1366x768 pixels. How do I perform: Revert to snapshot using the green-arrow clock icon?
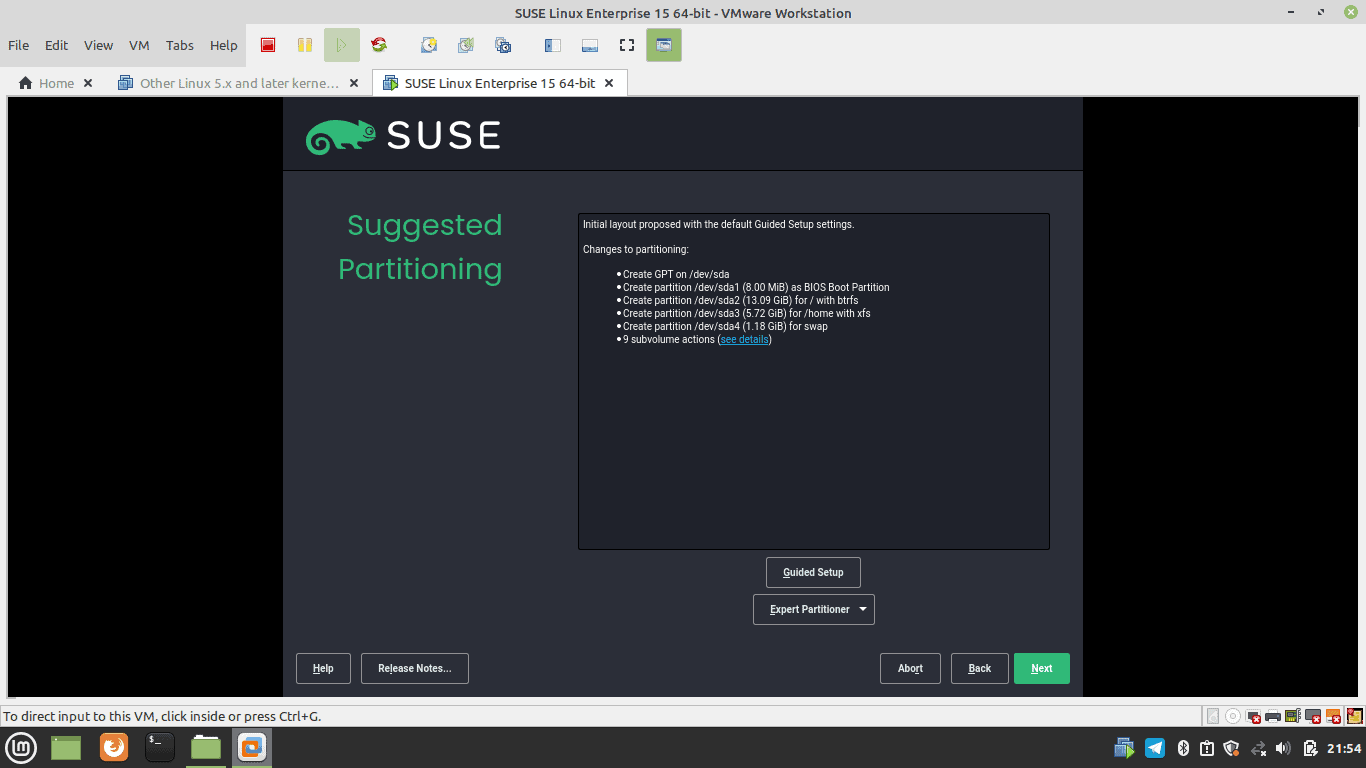(x=466, y=45)
